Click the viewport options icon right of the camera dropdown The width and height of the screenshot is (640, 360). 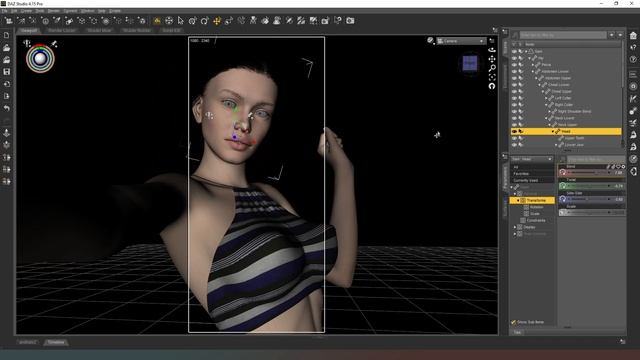pos(491,41)
